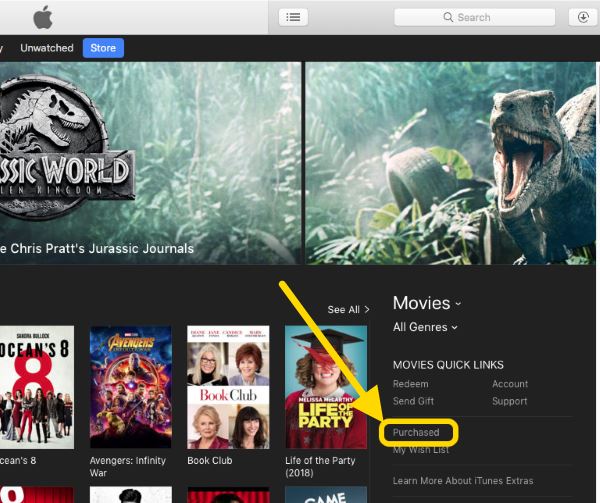600x503 pixels.
Task: Click the Send Gift link
Action: point(413,401)
